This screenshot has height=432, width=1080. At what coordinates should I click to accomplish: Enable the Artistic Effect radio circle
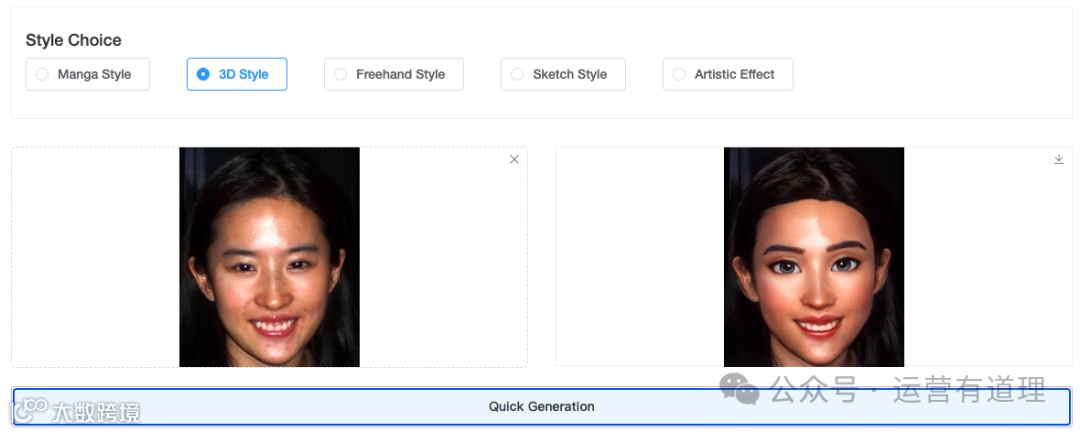[679, 74]
